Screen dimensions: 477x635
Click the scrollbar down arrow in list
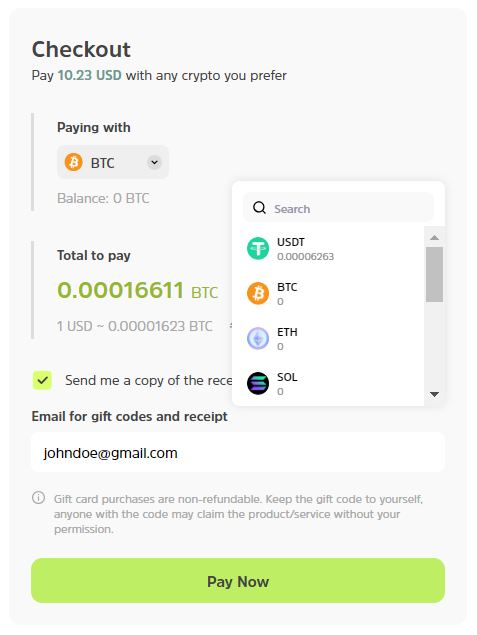tap(434, 394)
